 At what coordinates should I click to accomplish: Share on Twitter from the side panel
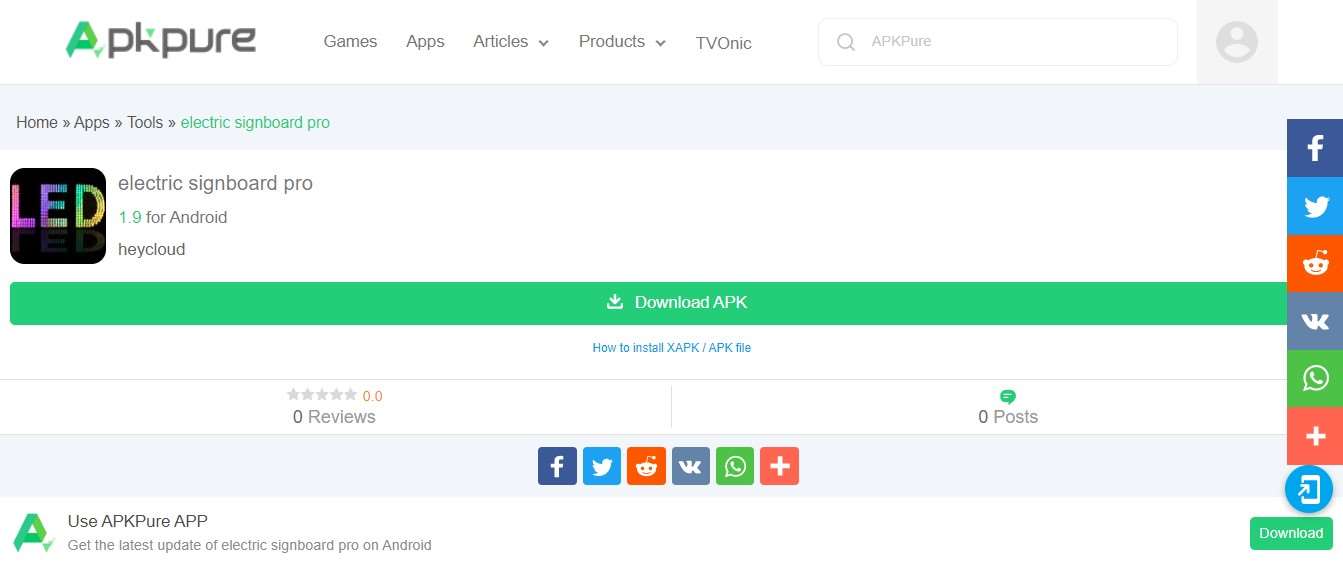(1315, 206)
